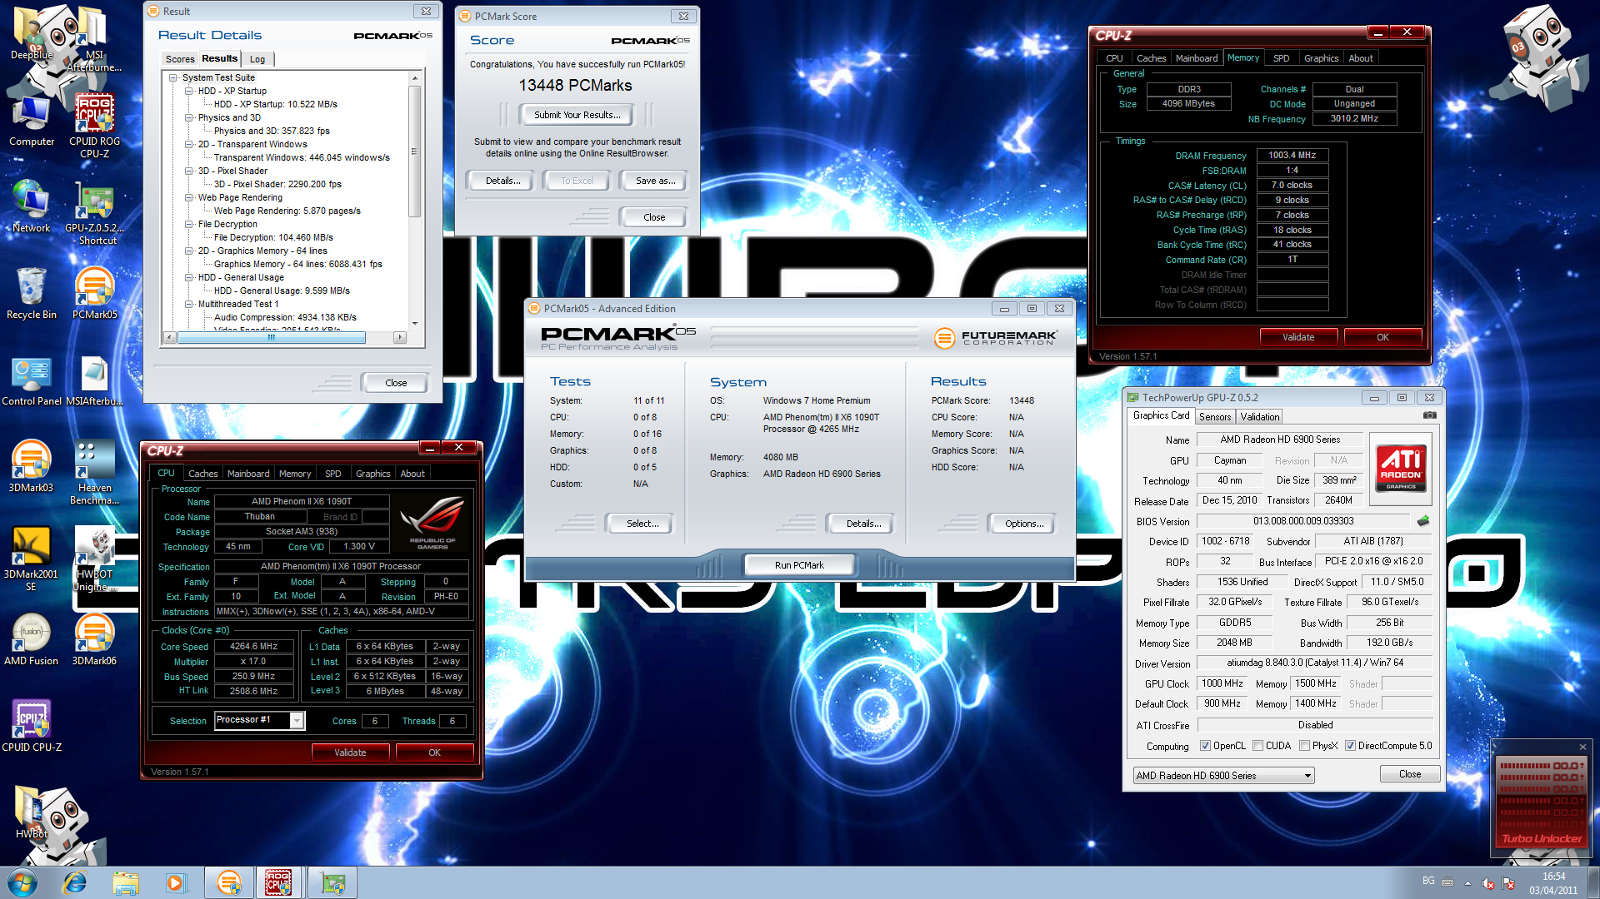Click OK in bottom CPU-Z window
1600x899 pixels.
point(434,753)
